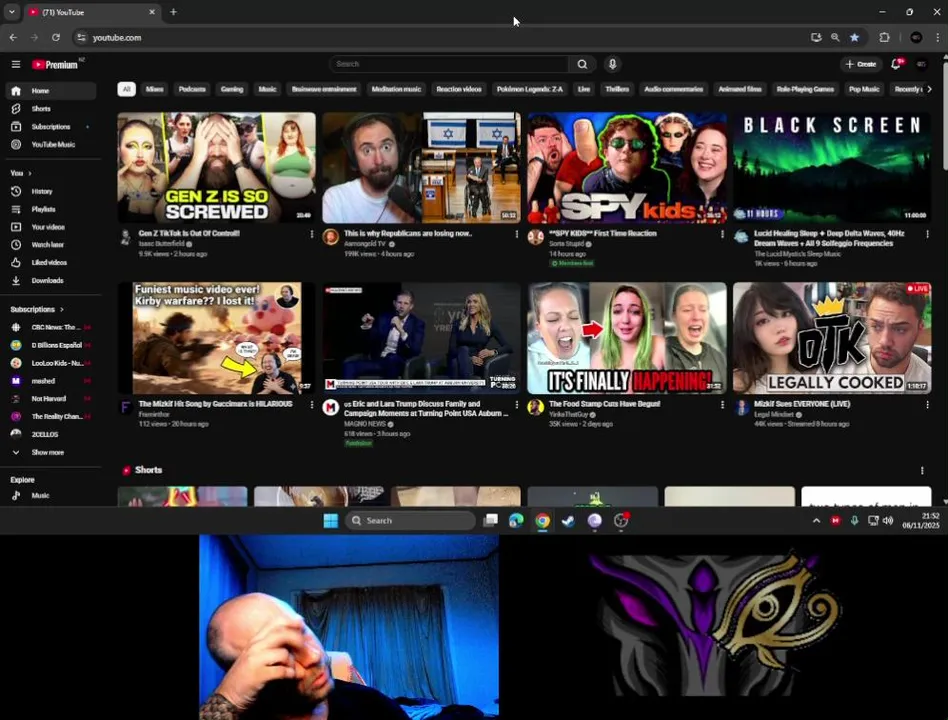Open YouTube Music from the sidebar
Image resolution: width=948 pixels, height=720 pixels.
click(x=51, y=144)
